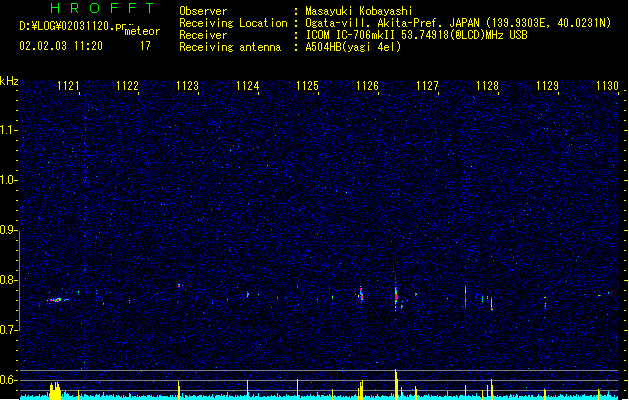Click the long meteor echo after 1121
629x400 pixels.
58,300
